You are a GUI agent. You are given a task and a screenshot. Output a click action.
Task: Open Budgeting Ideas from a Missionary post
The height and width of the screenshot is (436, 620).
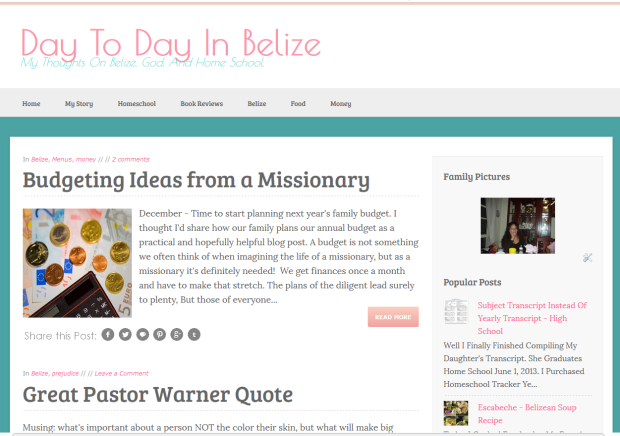pos(196,181)
